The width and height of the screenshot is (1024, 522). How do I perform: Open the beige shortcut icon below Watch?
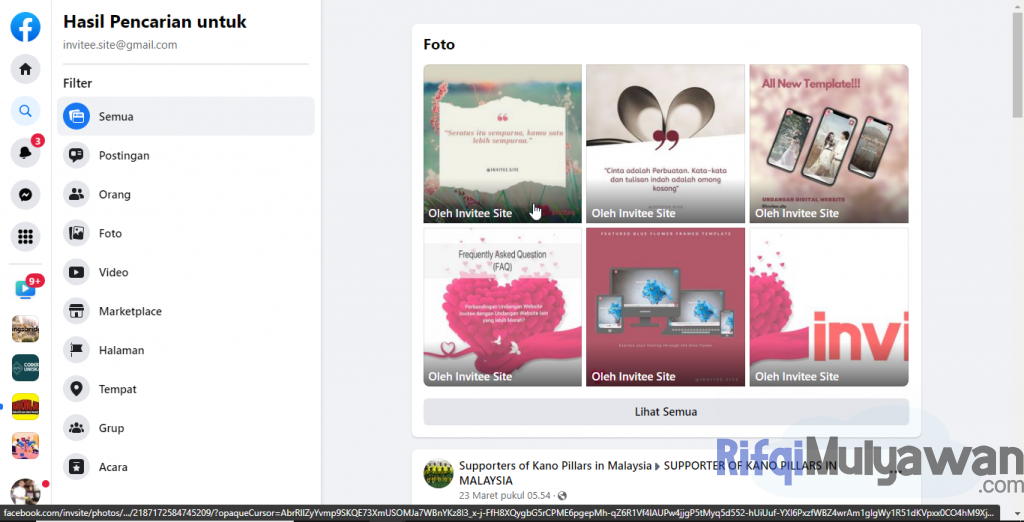click(25, 329)
